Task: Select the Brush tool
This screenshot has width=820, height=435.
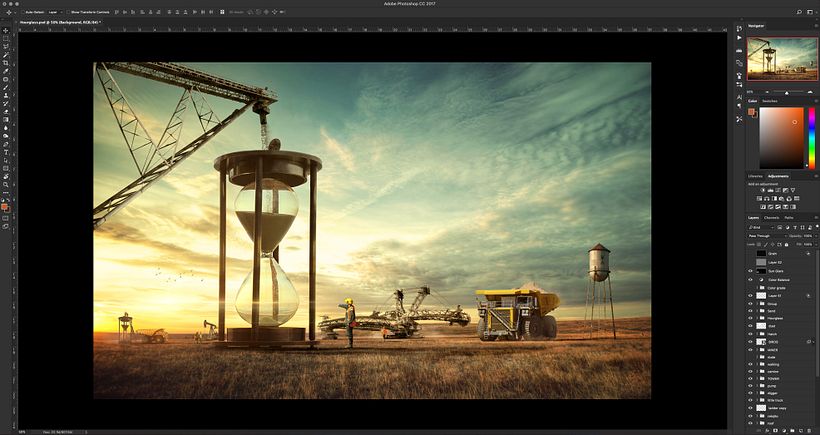Action: point(6,87)
